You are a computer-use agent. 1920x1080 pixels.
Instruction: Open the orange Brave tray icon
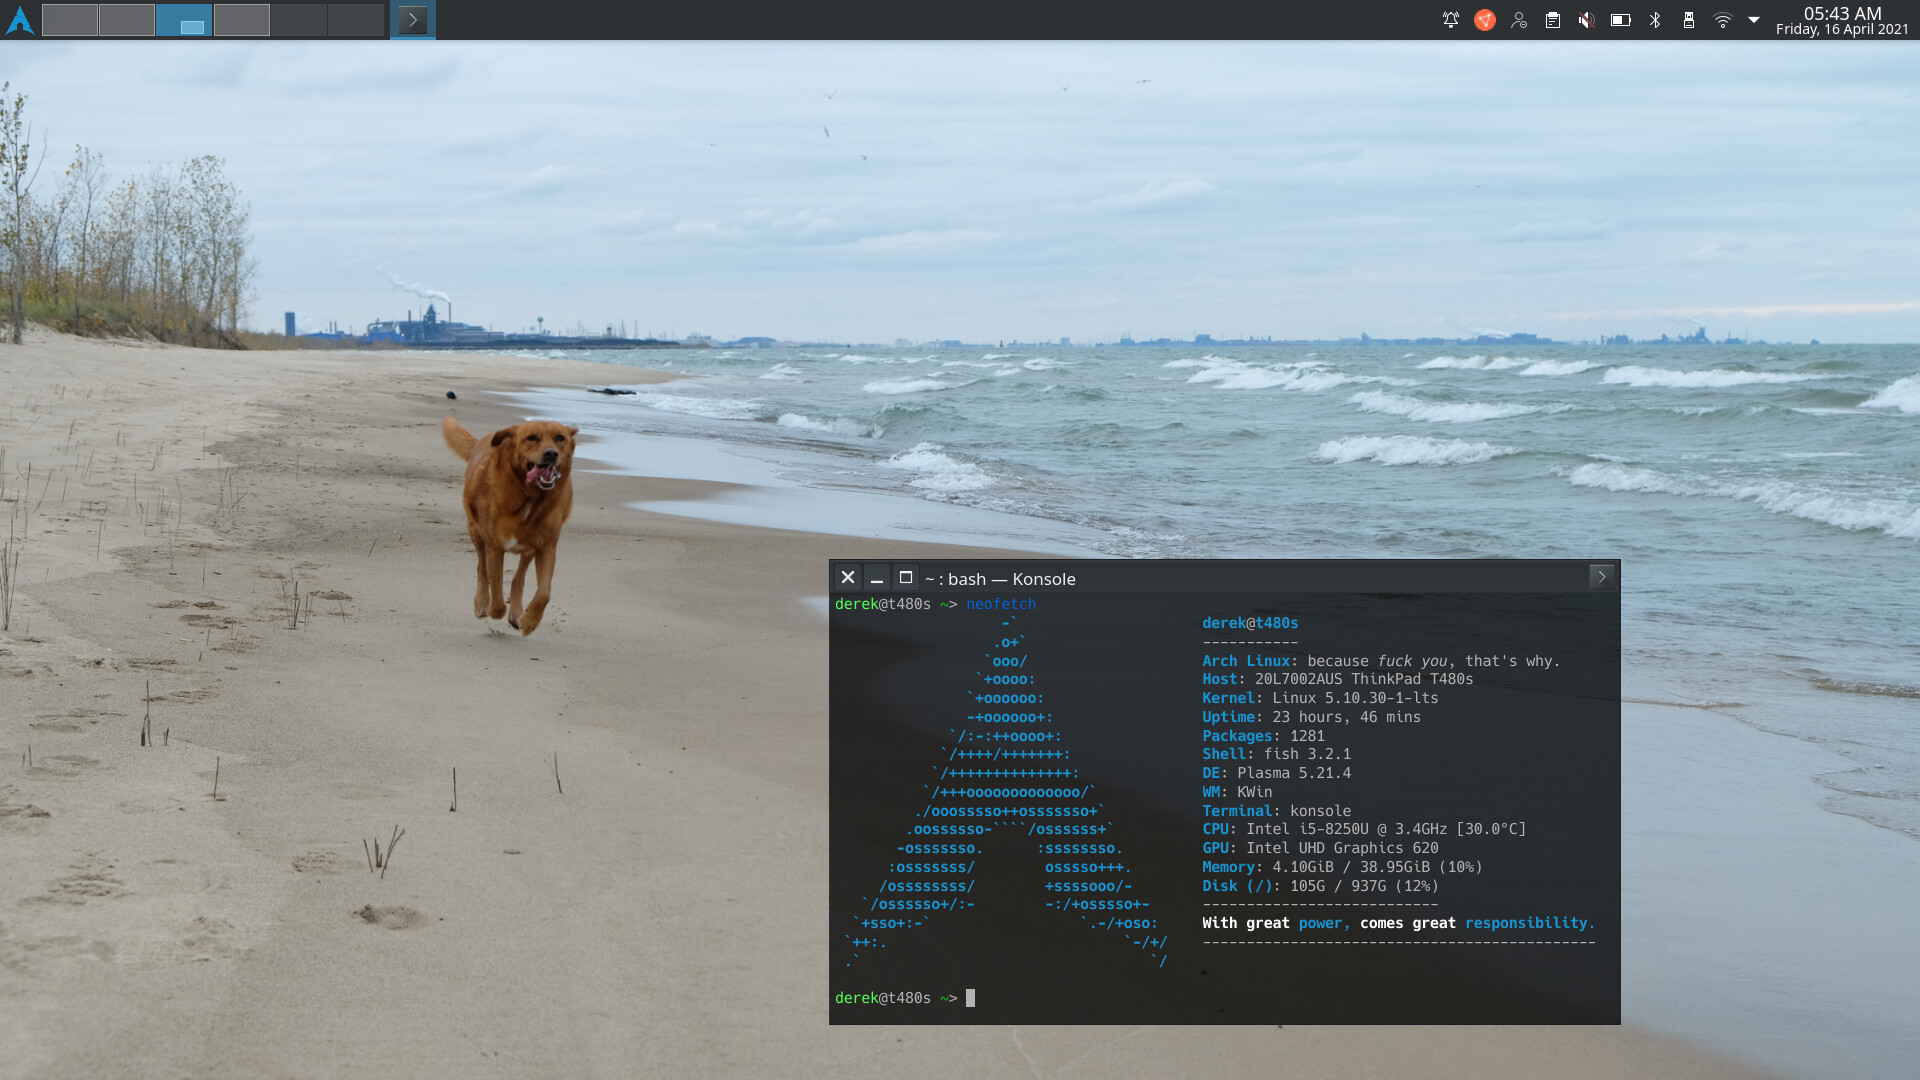tap(1485, 20)
